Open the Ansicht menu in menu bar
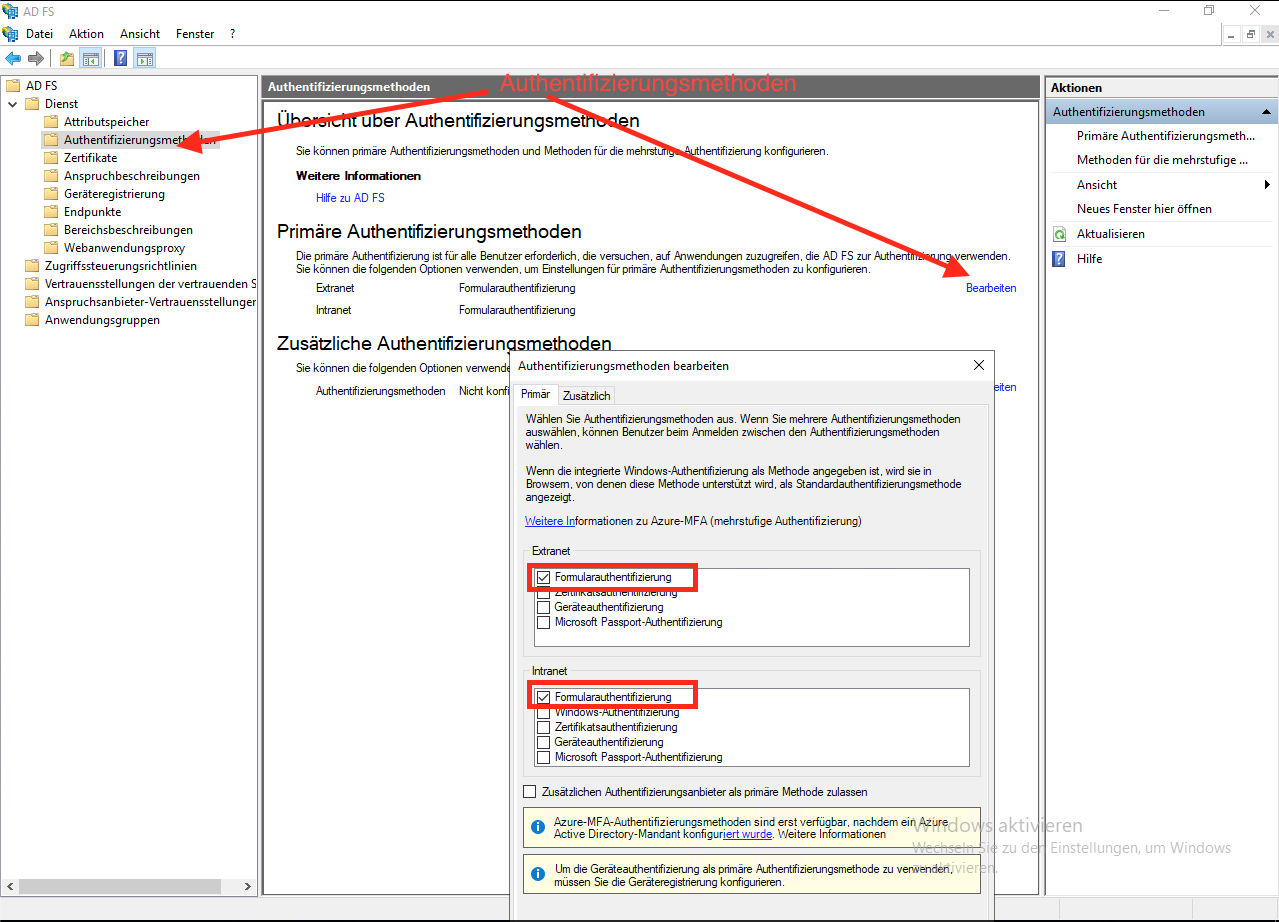The width and height of the screenshot is (1279, 922). [x=140, y=33]
